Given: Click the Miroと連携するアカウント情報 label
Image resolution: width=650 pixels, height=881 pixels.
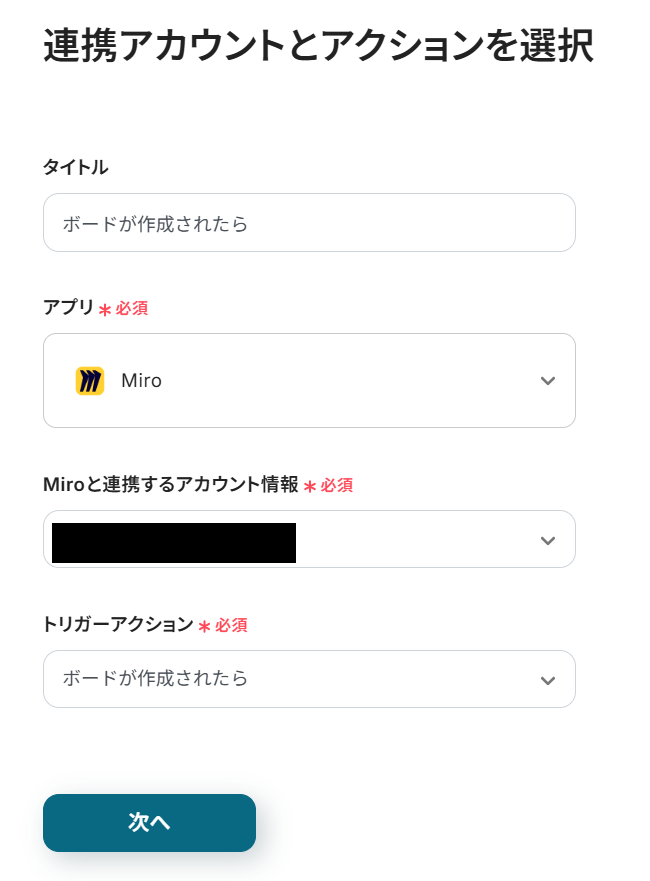Looking at the screenshot, I should pos(170,485).
